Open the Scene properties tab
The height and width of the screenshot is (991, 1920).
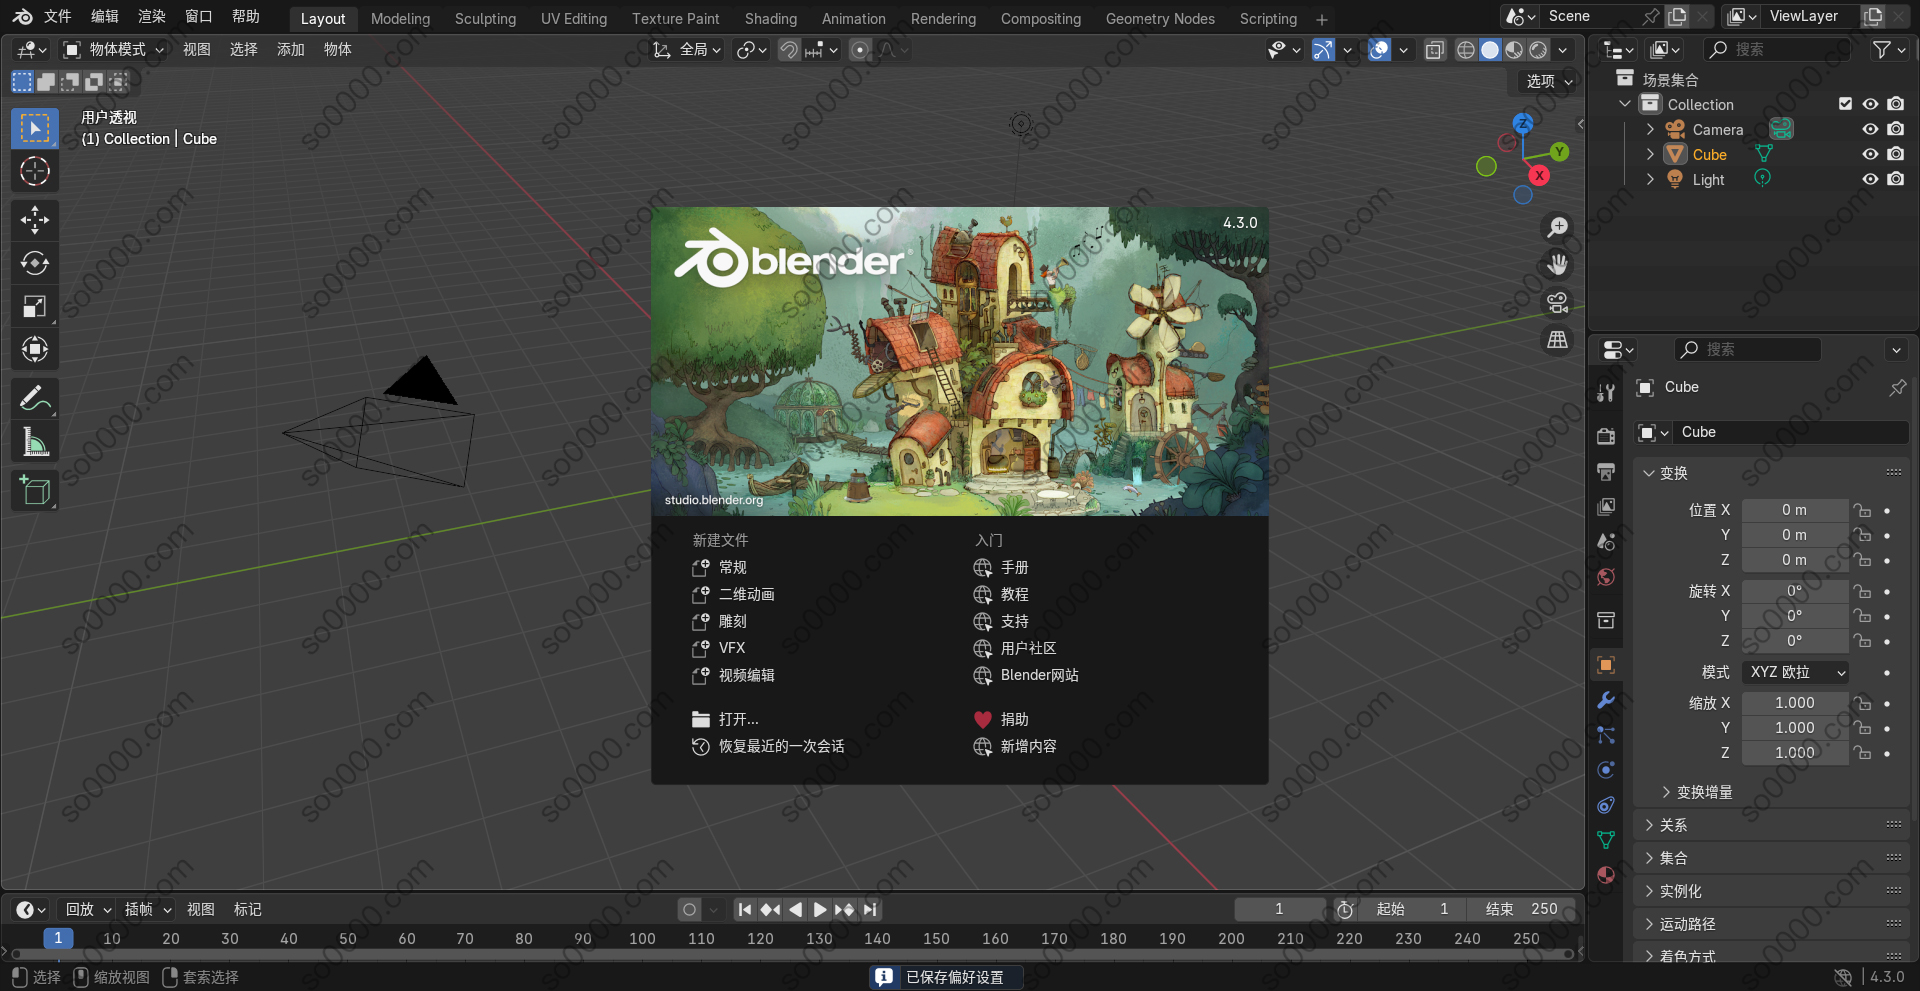click(1606, 541)
